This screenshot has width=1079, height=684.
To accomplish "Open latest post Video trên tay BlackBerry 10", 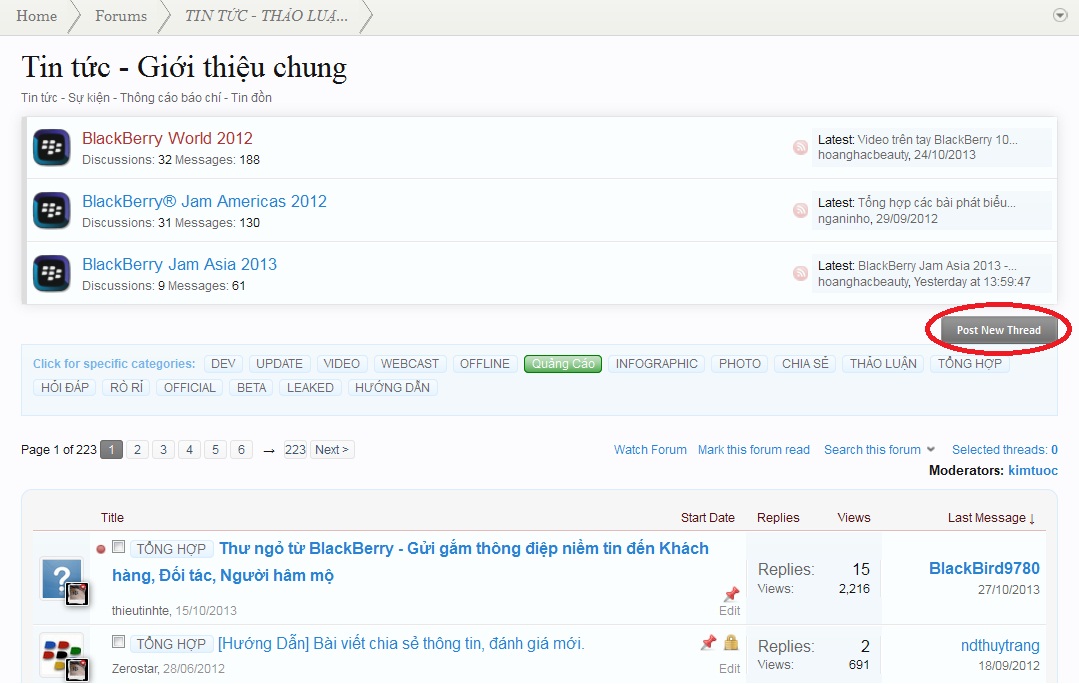I will click(x=937, y=140).
